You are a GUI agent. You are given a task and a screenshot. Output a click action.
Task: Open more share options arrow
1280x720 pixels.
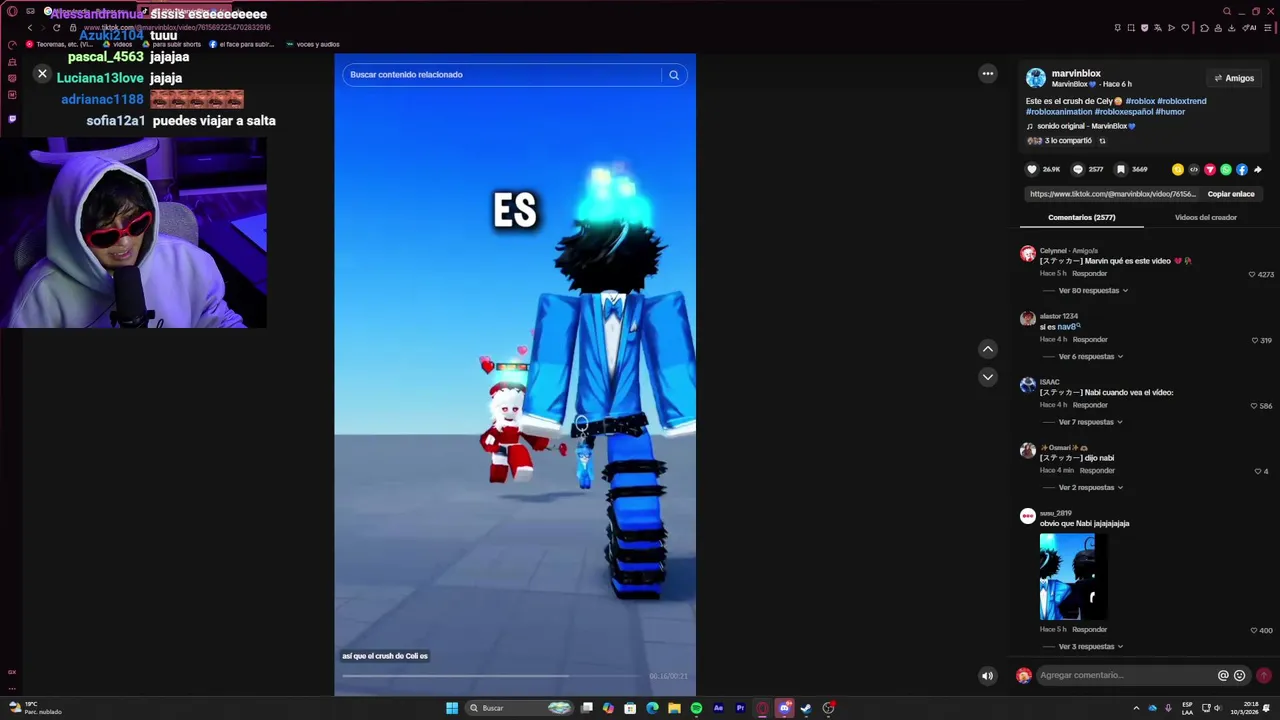1258,170
